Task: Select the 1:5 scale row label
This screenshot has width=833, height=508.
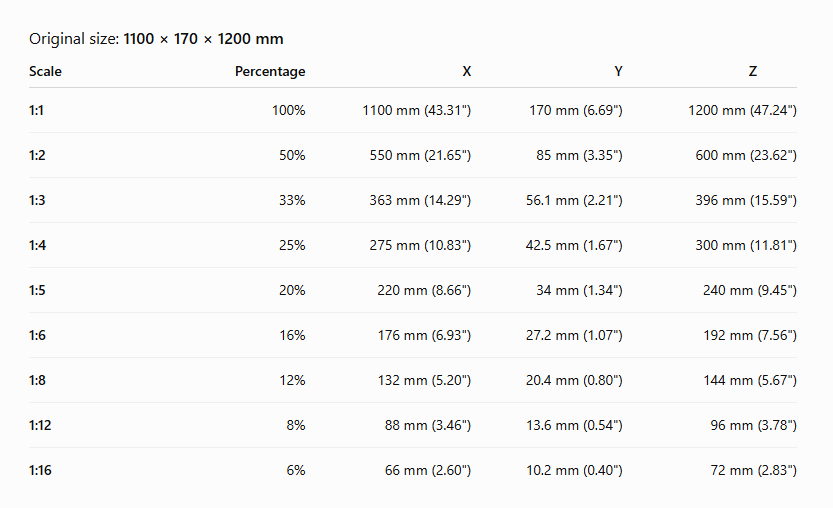Action: 37,290
